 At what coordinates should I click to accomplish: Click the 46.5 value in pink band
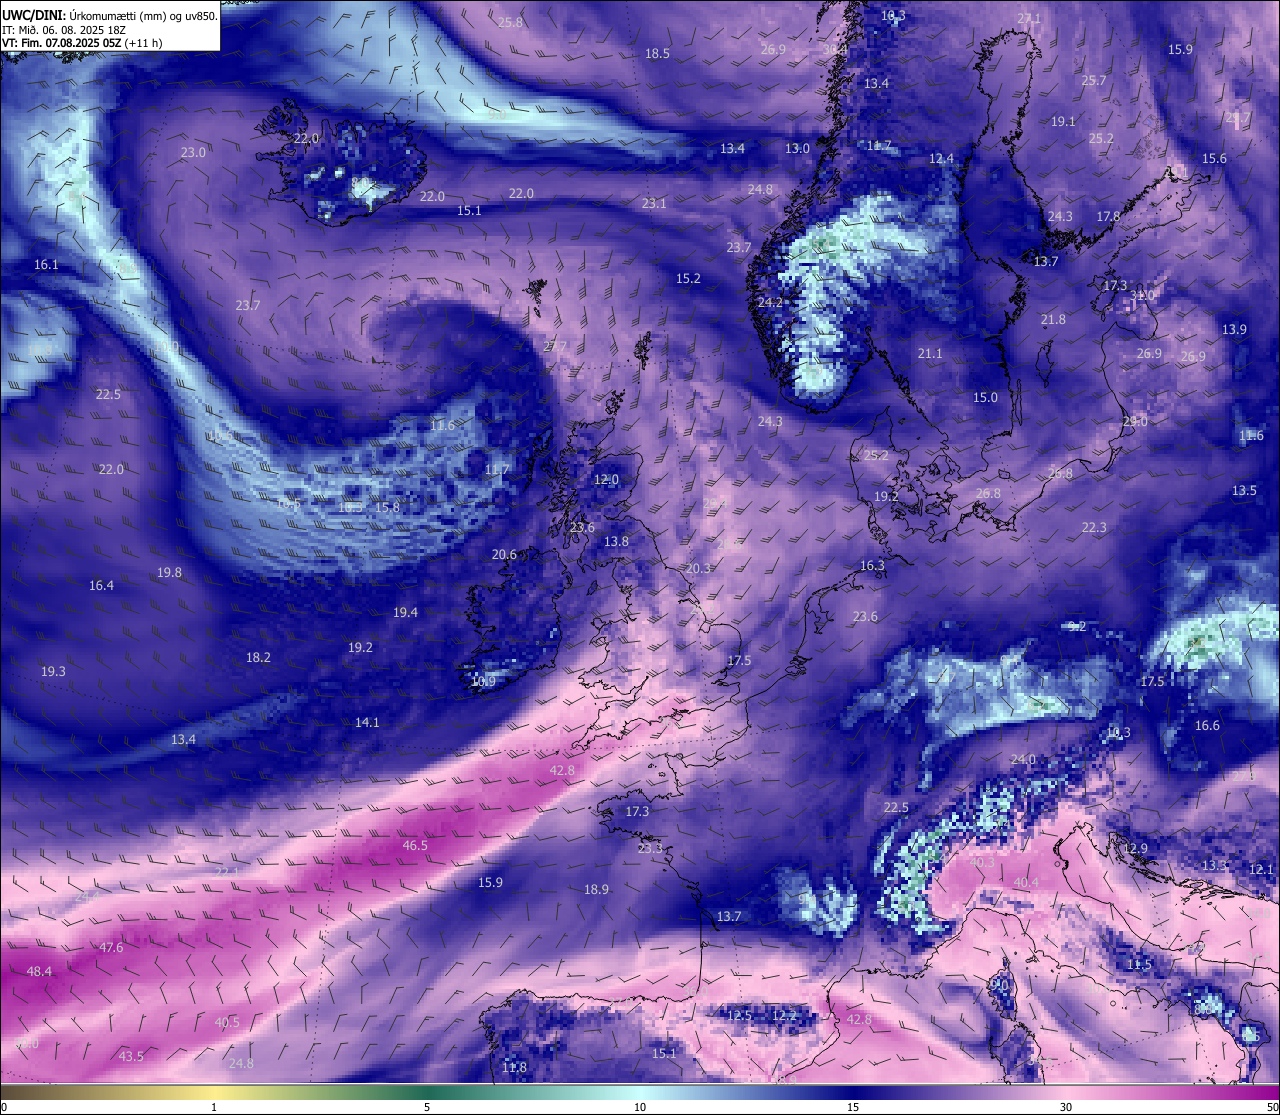pyautogui.click(x=415, y=845)
